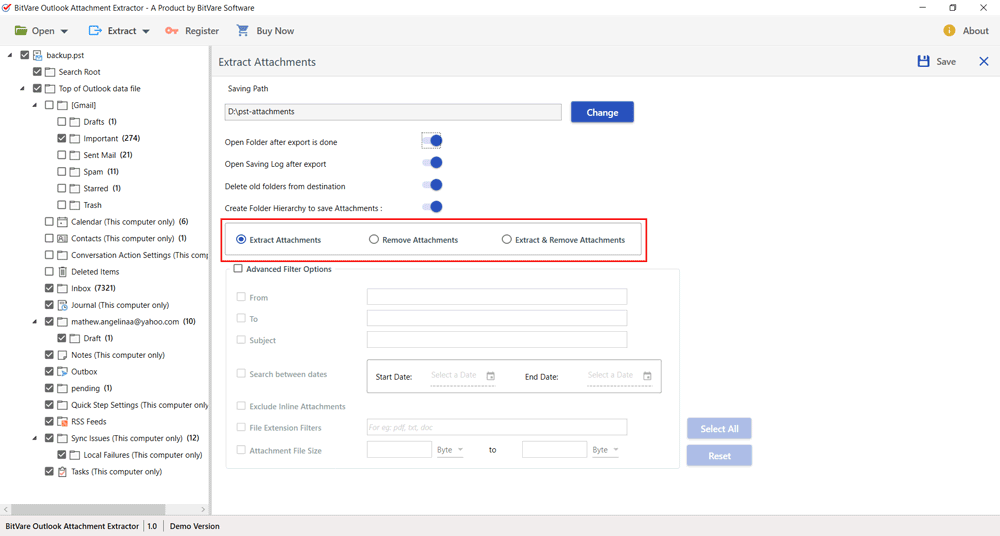Collapse the Sync Issues folder node
Screen dimensions: 1000x536
pos(35,438)
